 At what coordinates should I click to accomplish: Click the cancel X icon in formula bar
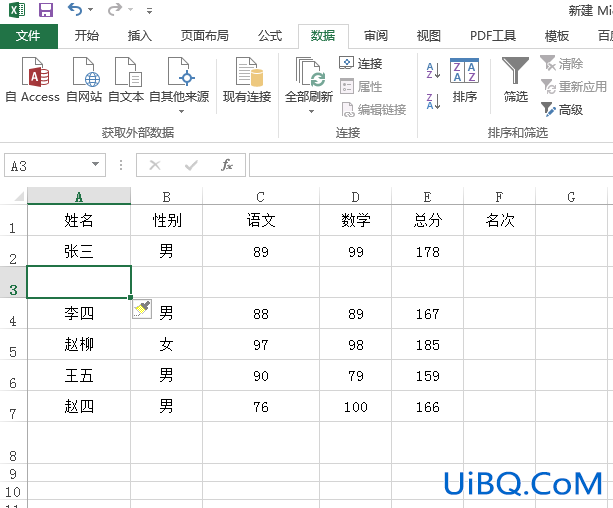(x=155, y=165)
